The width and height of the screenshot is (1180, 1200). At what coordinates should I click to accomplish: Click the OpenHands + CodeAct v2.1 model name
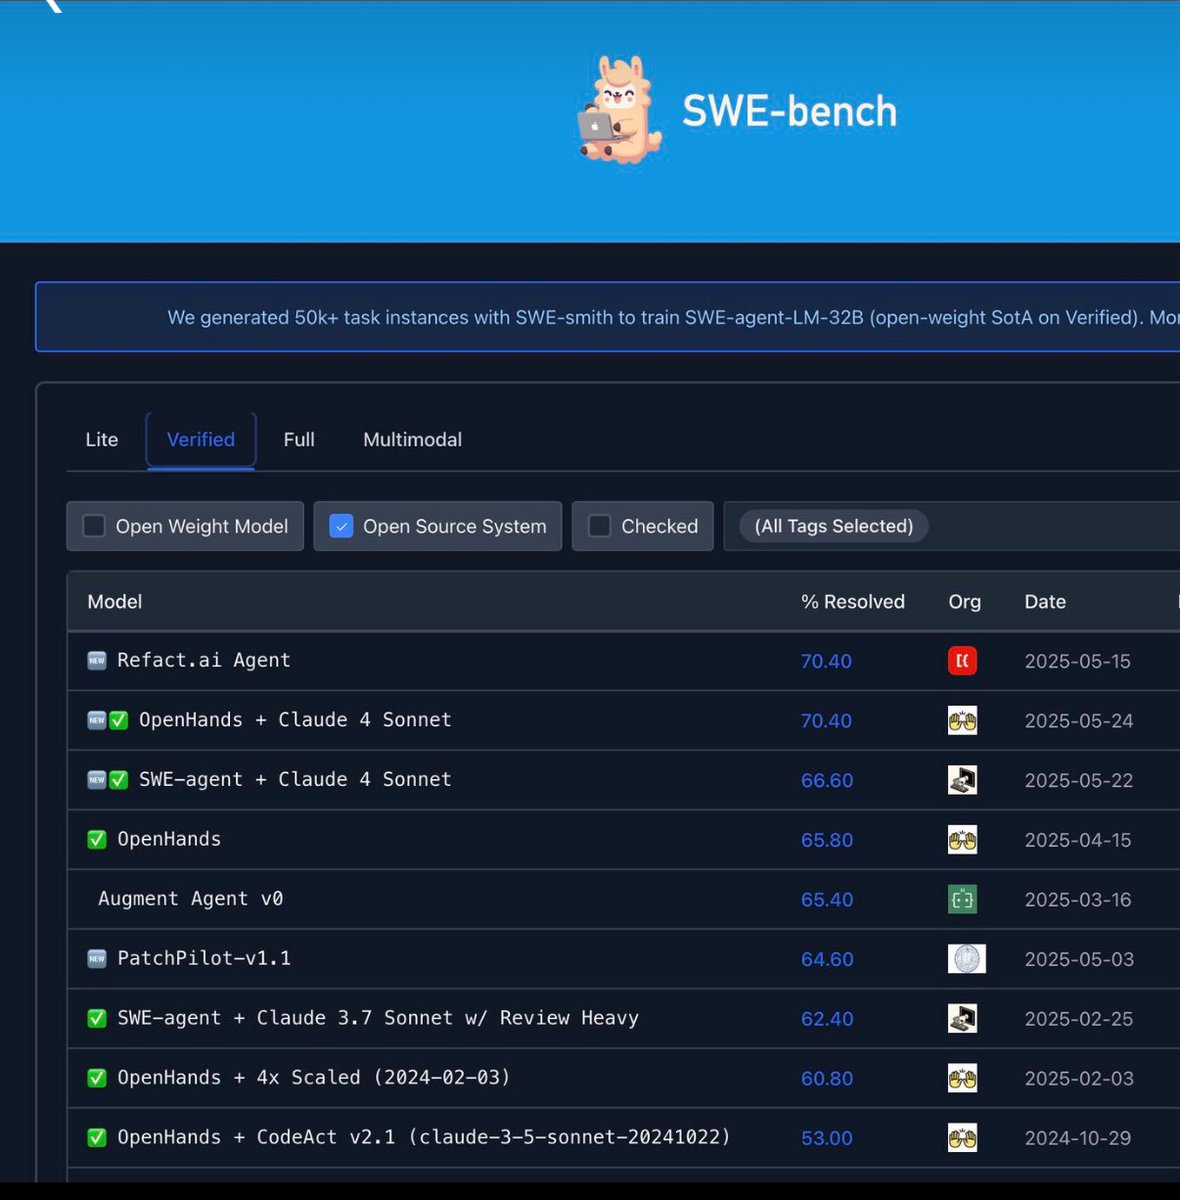pyautogui.click(x=424, y=1137)
